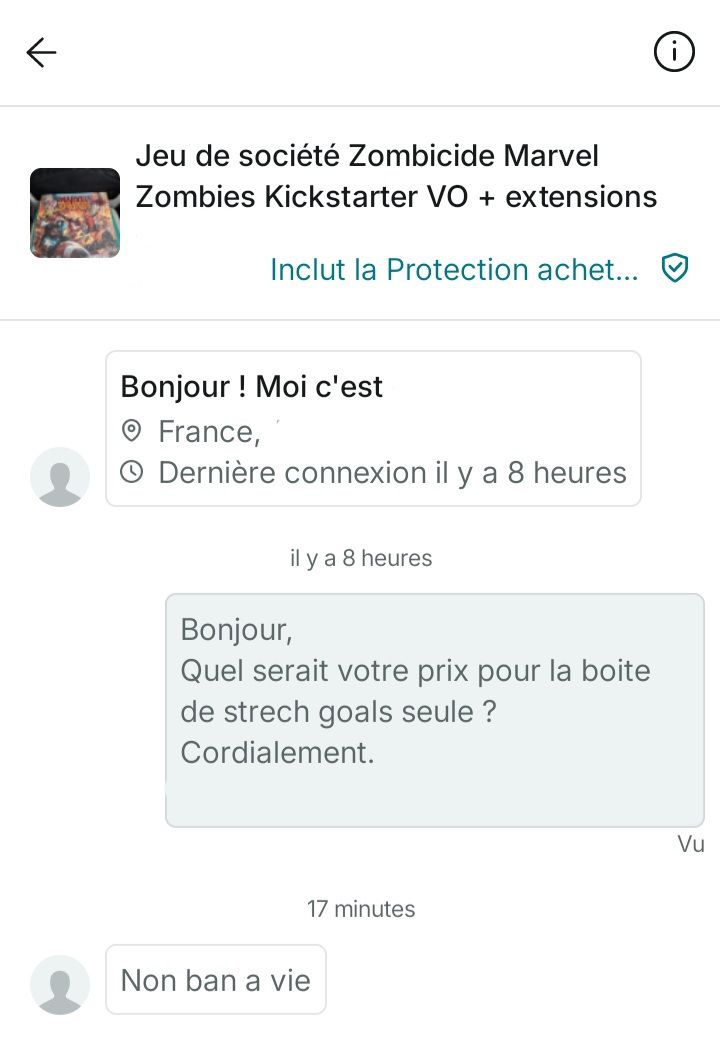Tap the buyer protection shield icon
This screenshot has height=1056, width=720.
click(674, 268)
